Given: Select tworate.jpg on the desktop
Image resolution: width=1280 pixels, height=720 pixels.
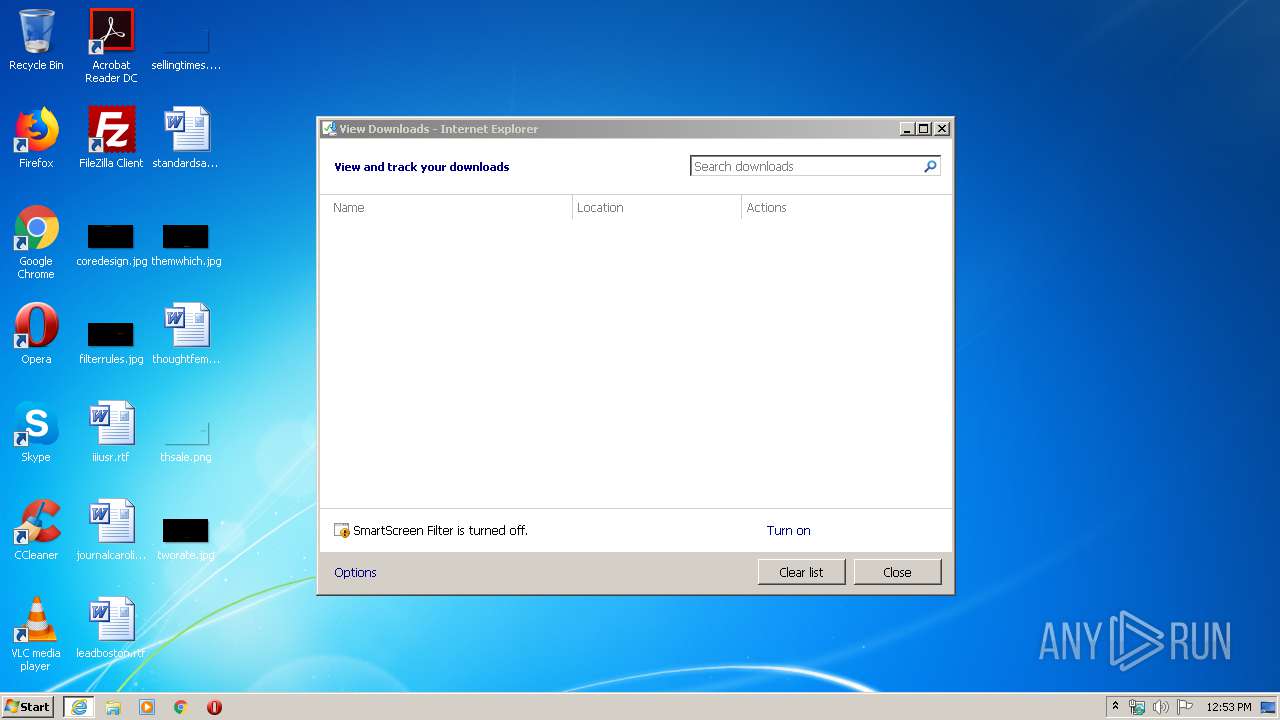Looking at the screenshot, I should [x=186, y=538].
